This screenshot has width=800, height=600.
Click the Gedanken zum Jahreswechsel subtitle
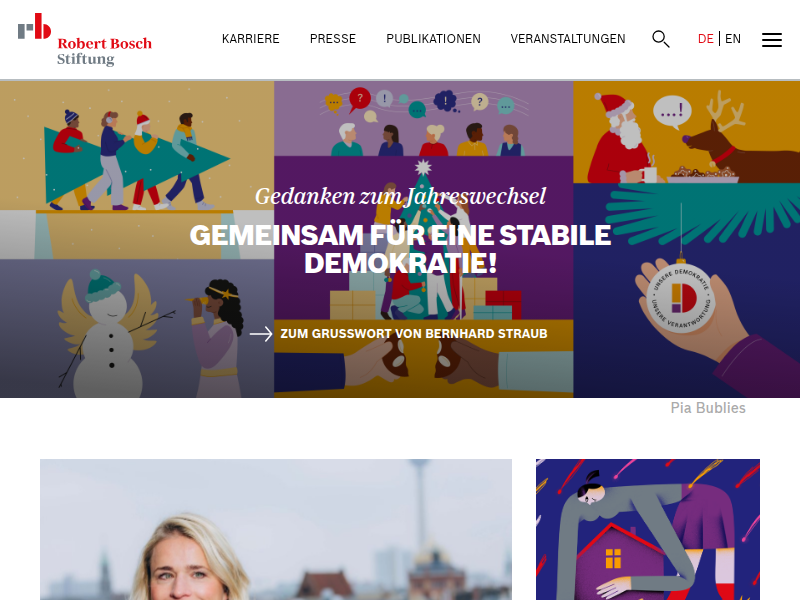tap(400, 196)
